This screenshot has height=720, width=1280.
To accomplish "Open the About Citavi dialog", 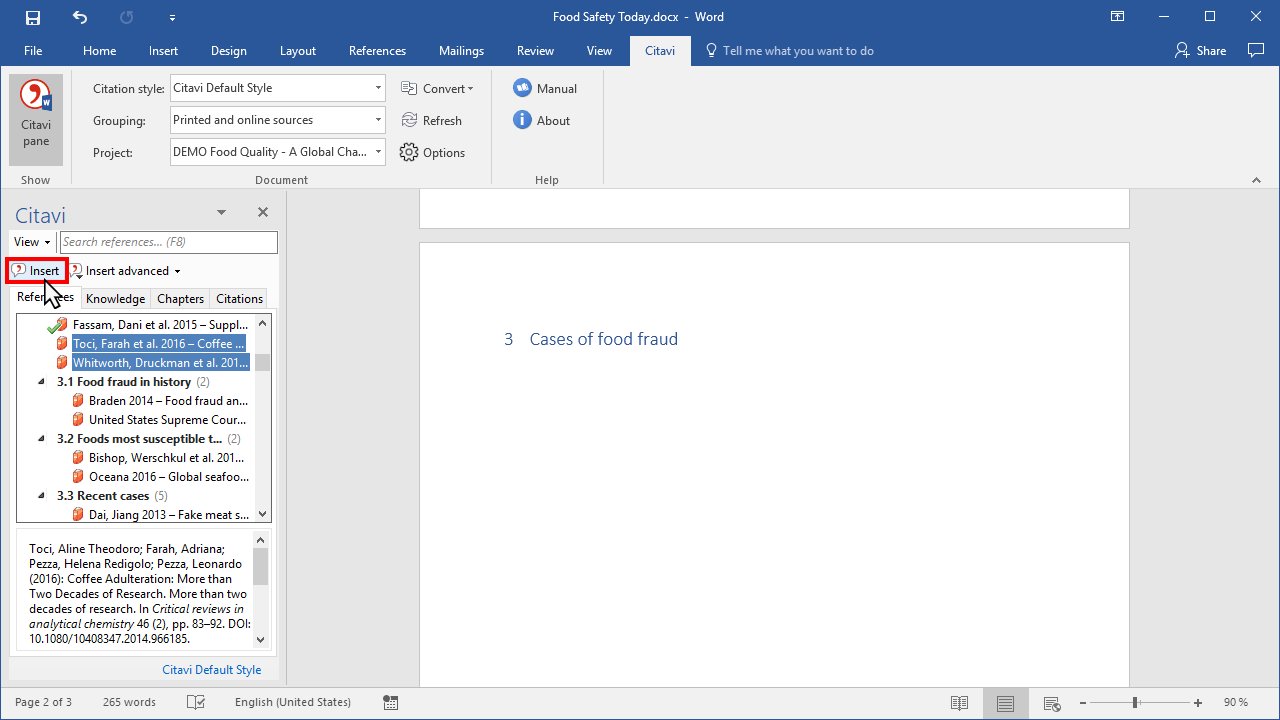I will click(542, 120).
